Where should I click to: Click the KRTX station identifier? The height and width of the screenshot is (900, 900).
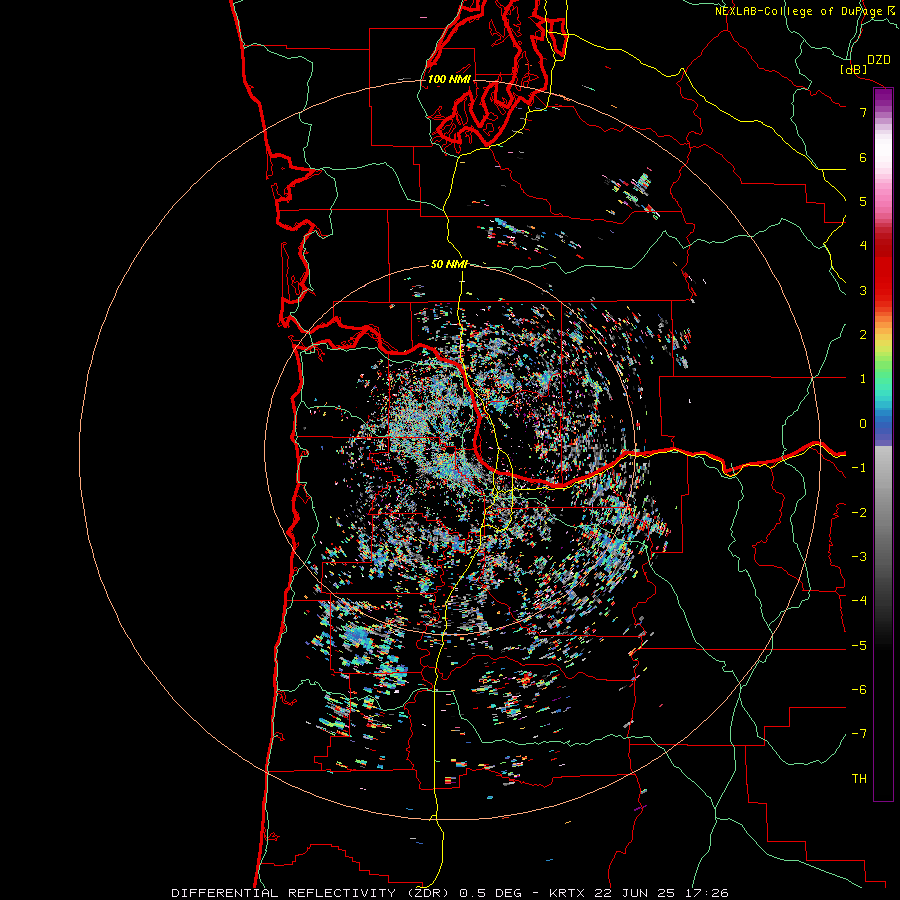[x=566, y=893]
